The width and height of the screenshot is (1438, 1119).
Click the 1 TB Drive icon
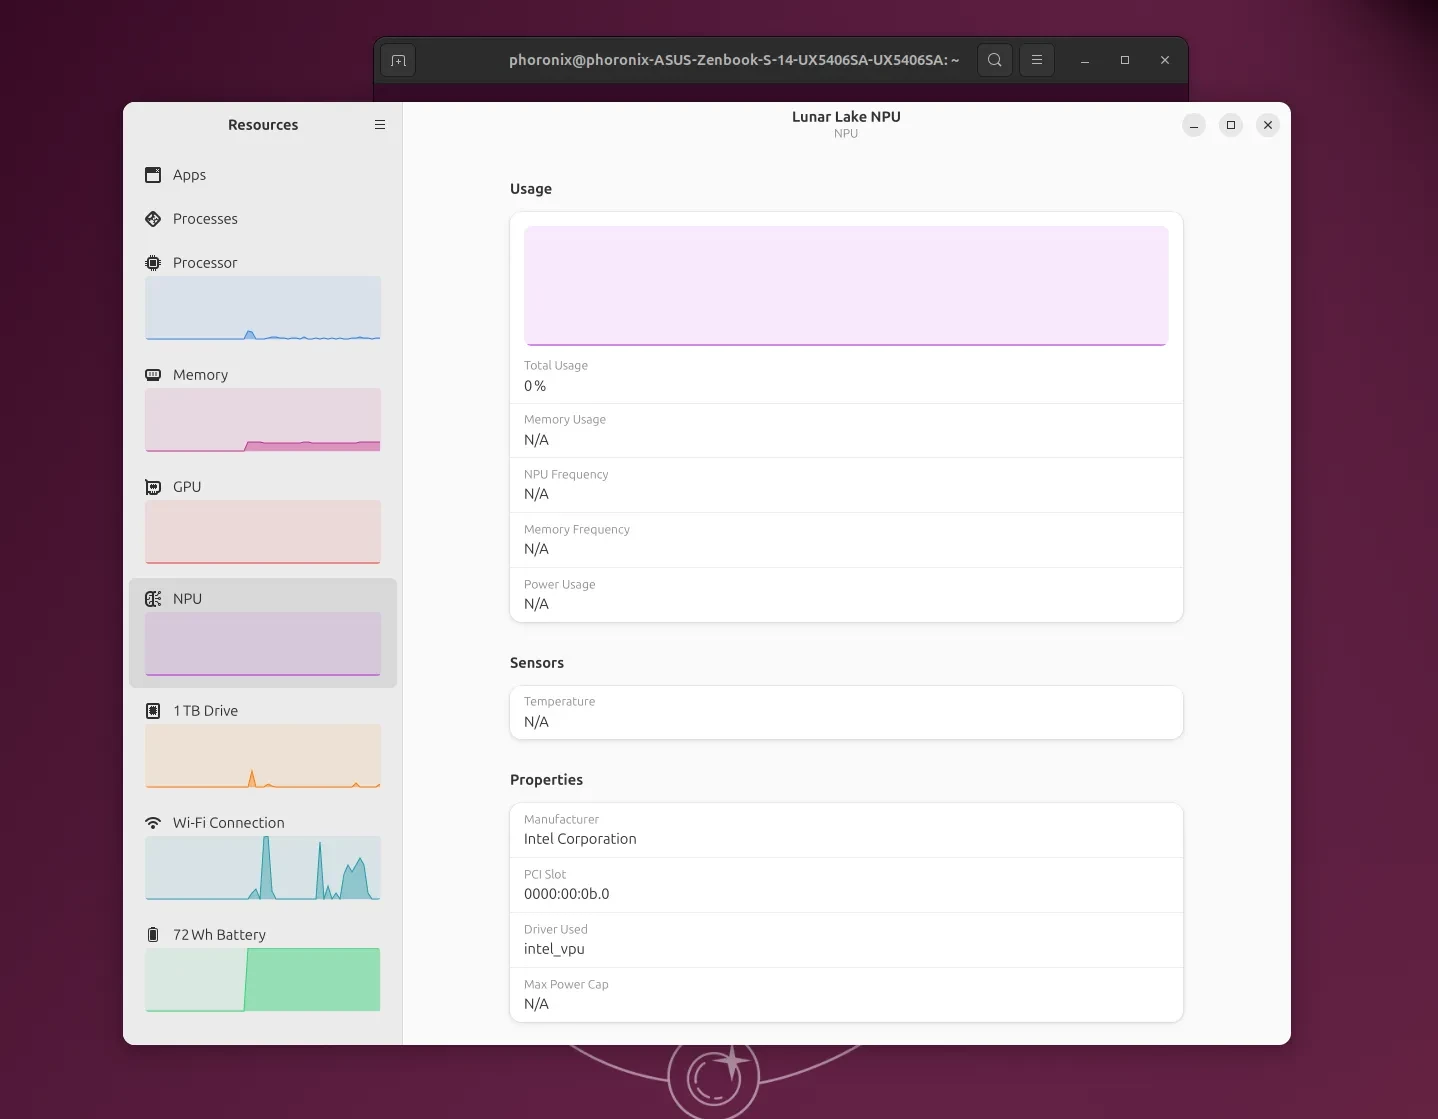click(153, 711)
